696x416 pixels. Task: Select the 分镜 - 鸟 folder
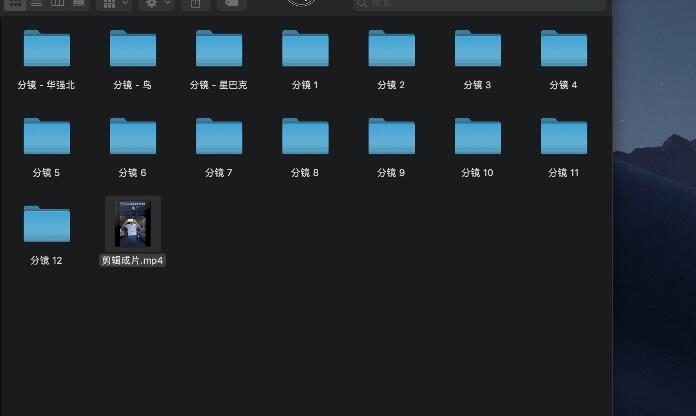click(x=133, y=49)
